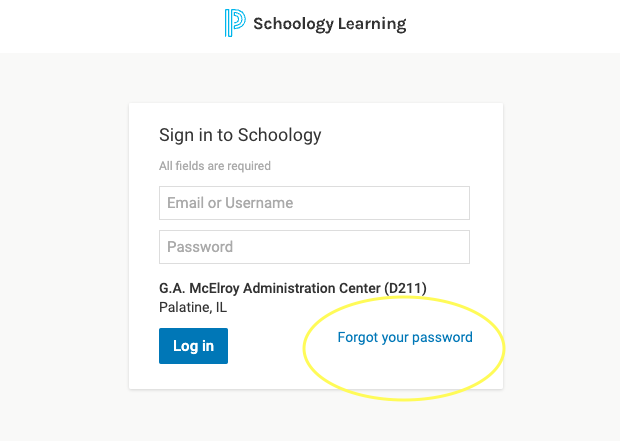Click the All fields are required note
Image resolution: width=620 pixels, height=441 pixels.
(x=215, y=166)
